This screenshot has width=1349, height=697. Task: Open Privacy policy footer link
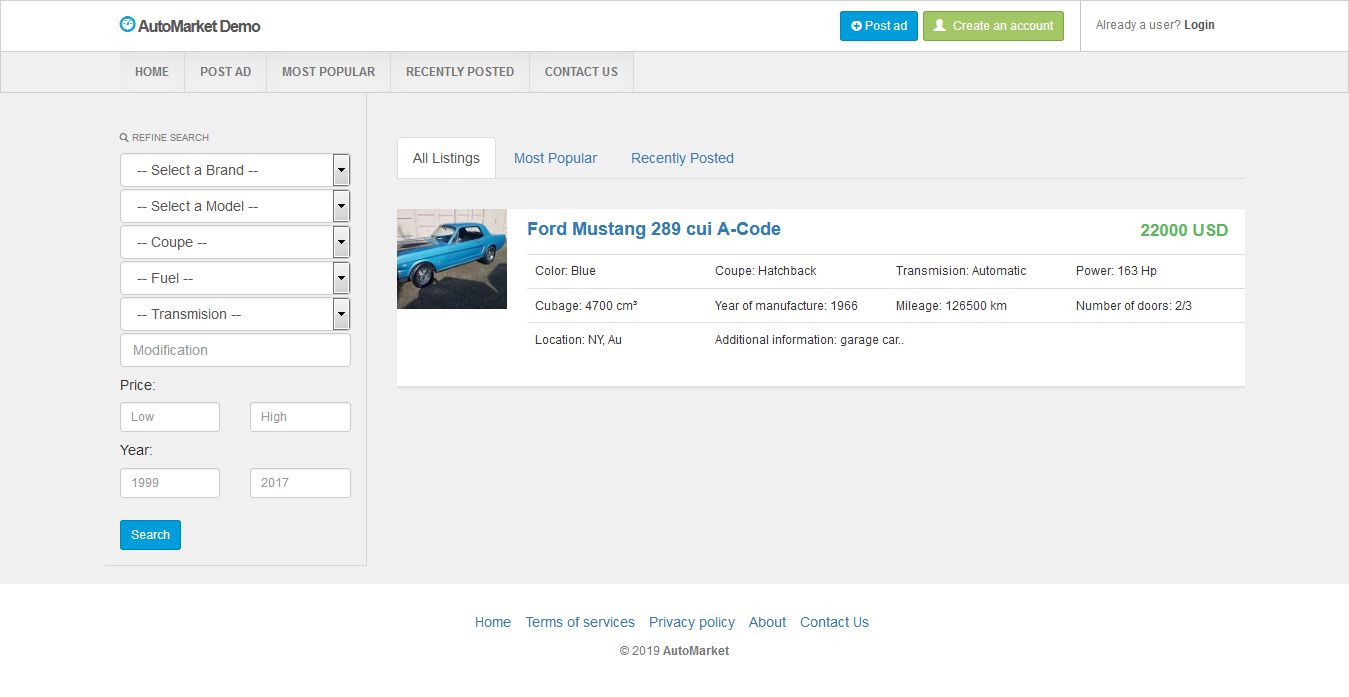click(x=691, y=622)
